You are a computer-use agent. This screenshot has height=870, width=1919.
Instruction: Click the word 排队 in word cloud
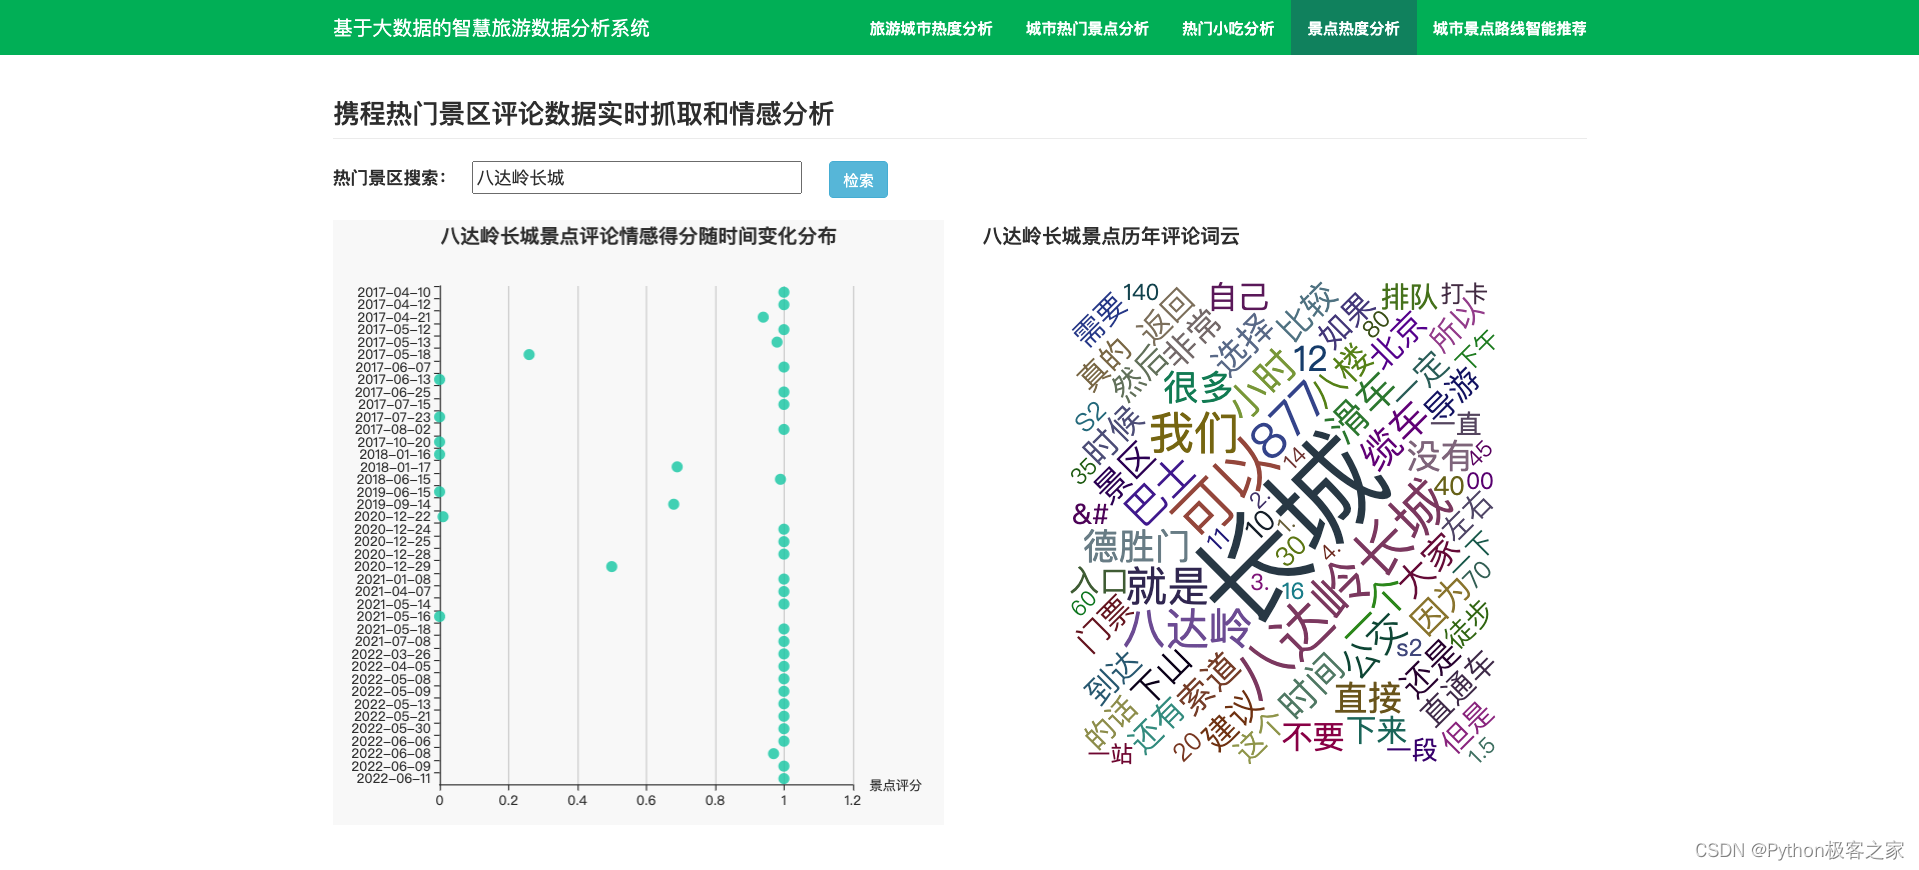click(x=1408, y=297)
